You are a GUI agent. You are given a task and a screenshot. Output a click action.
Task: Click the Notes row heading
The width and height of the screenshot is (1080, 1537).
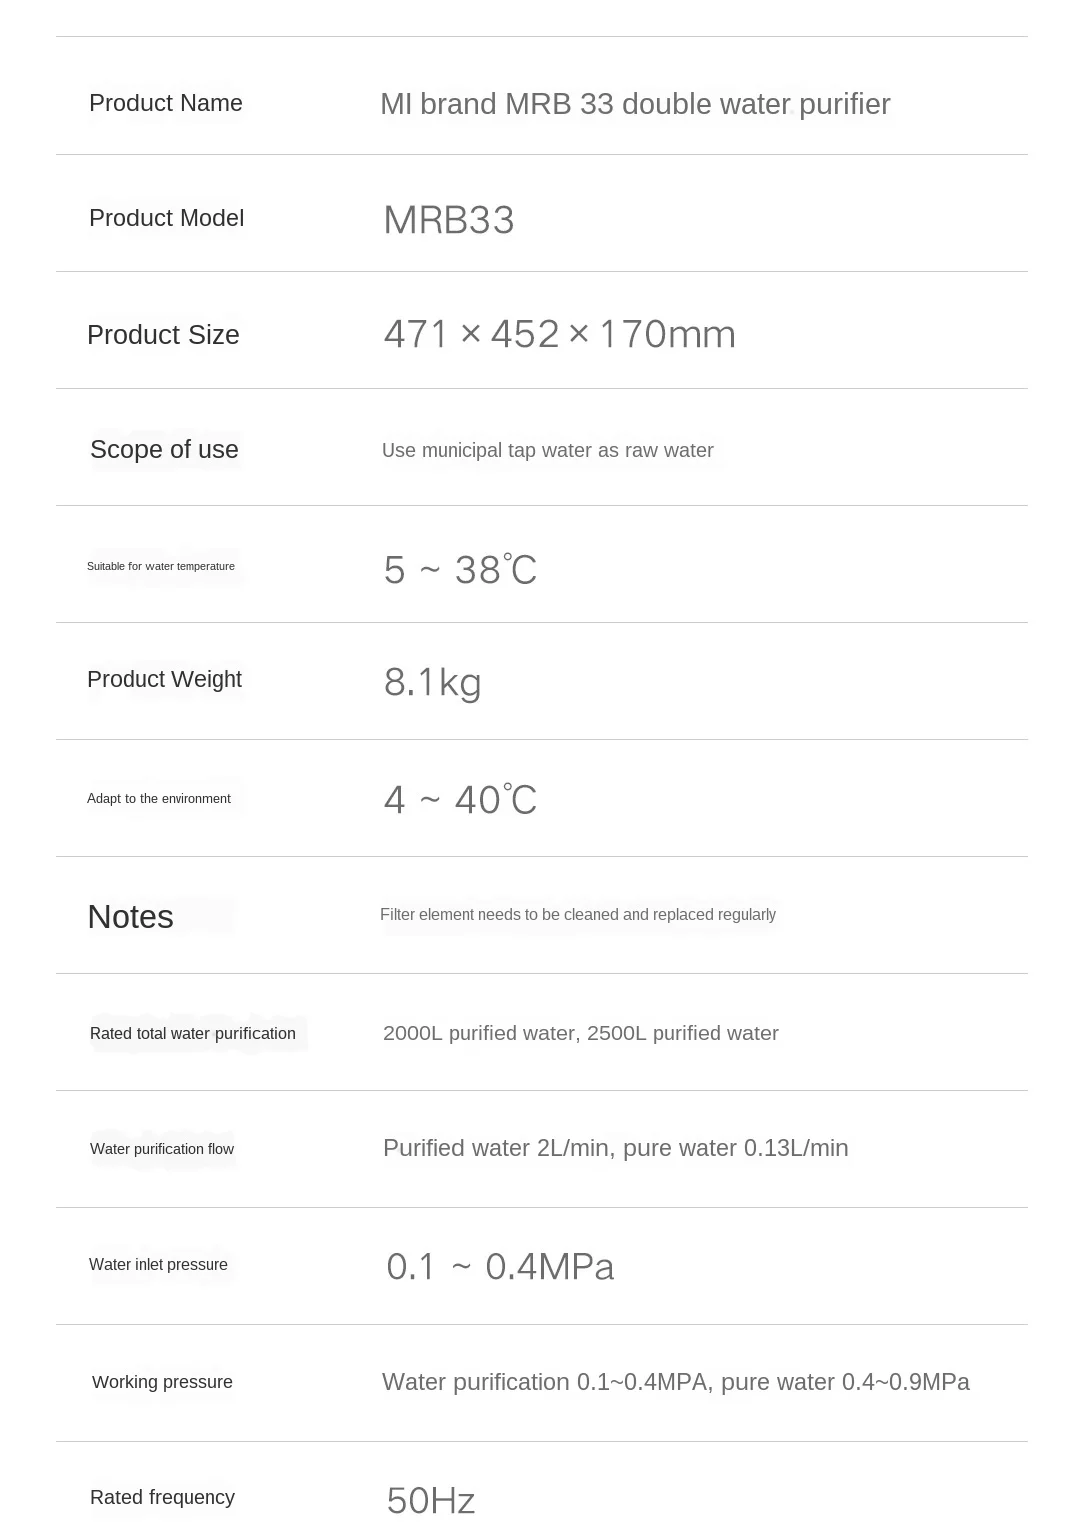click(x=131, y=917)
